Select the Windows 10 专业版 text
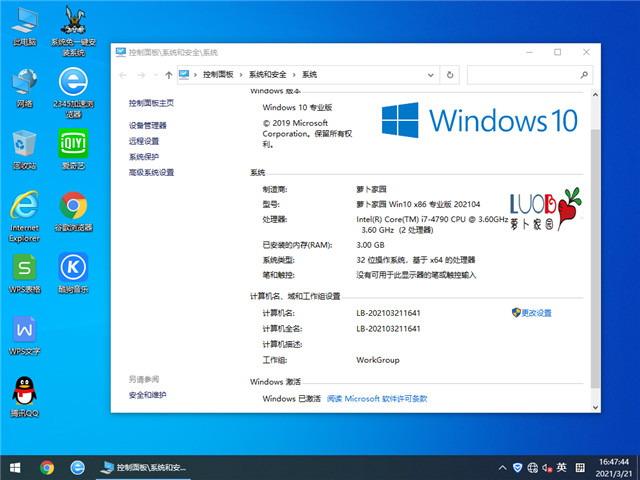 (x=297, y=107)
